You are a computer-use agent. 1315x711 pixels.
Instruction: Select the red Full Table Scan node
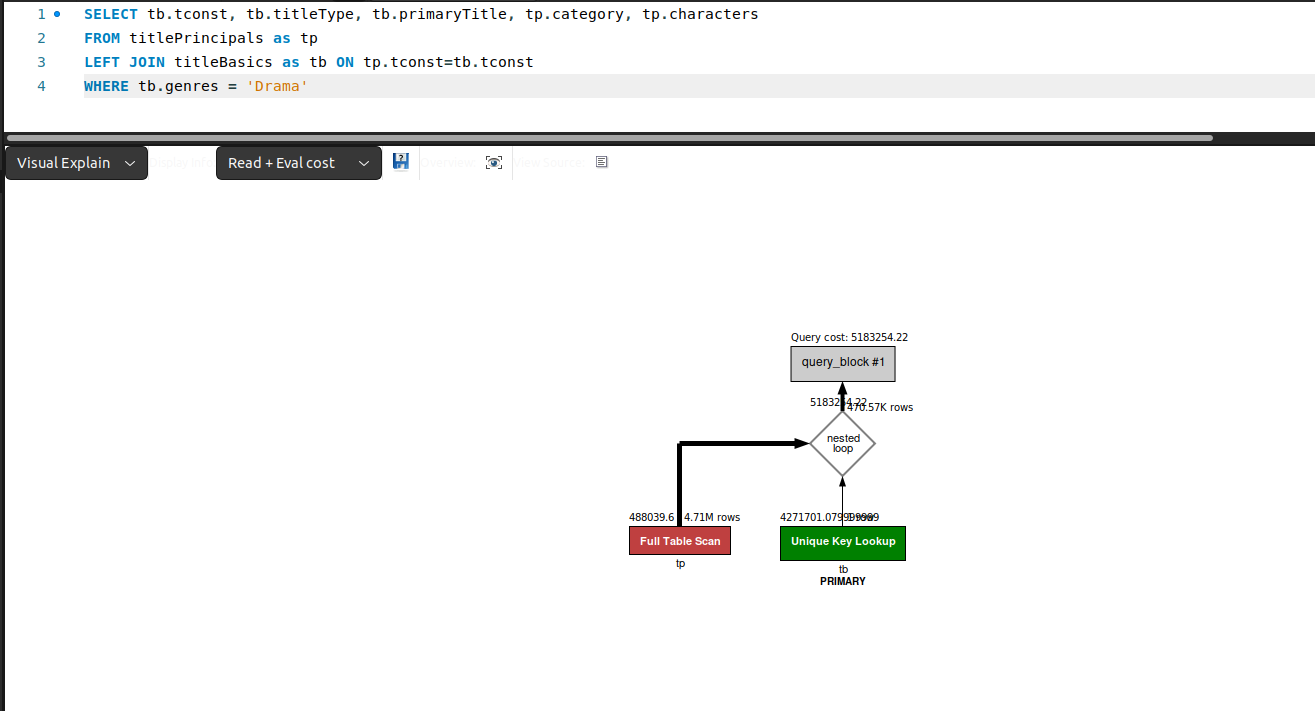pos(680,540)
